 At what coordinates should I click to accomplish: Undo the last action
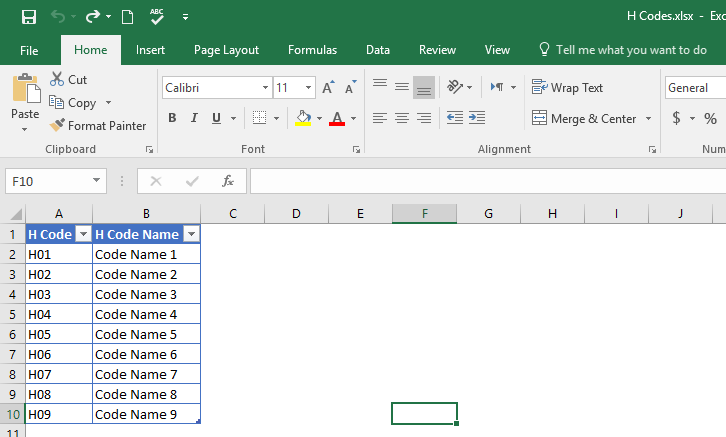[x=58, y=17]
